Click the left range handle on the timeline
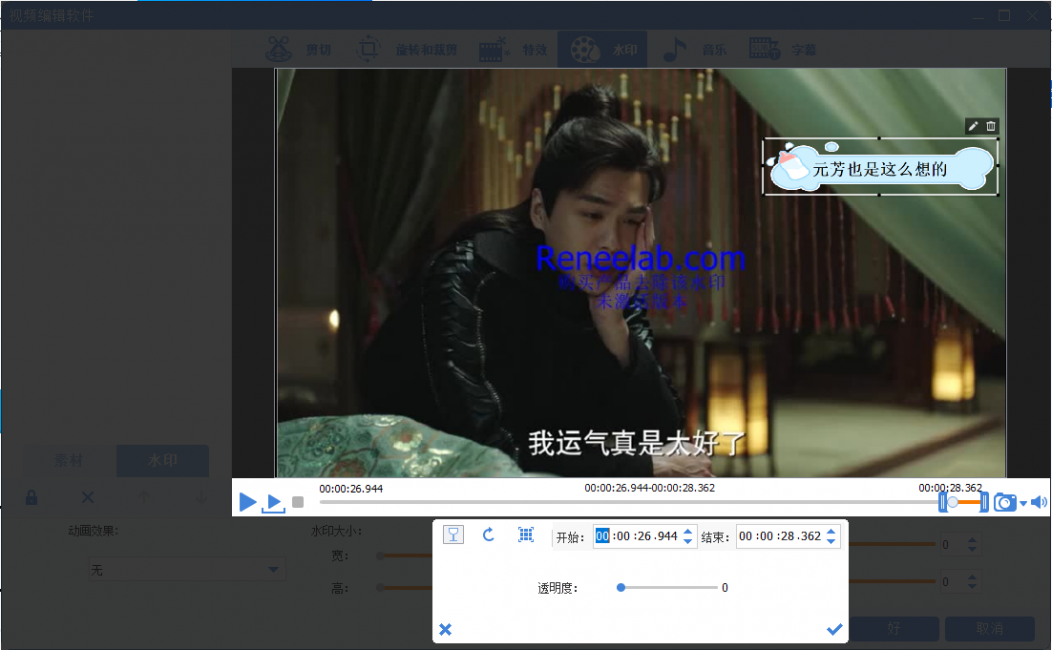Image resolution: width=1052 pixels, height=650 pixels. [943, 502]
